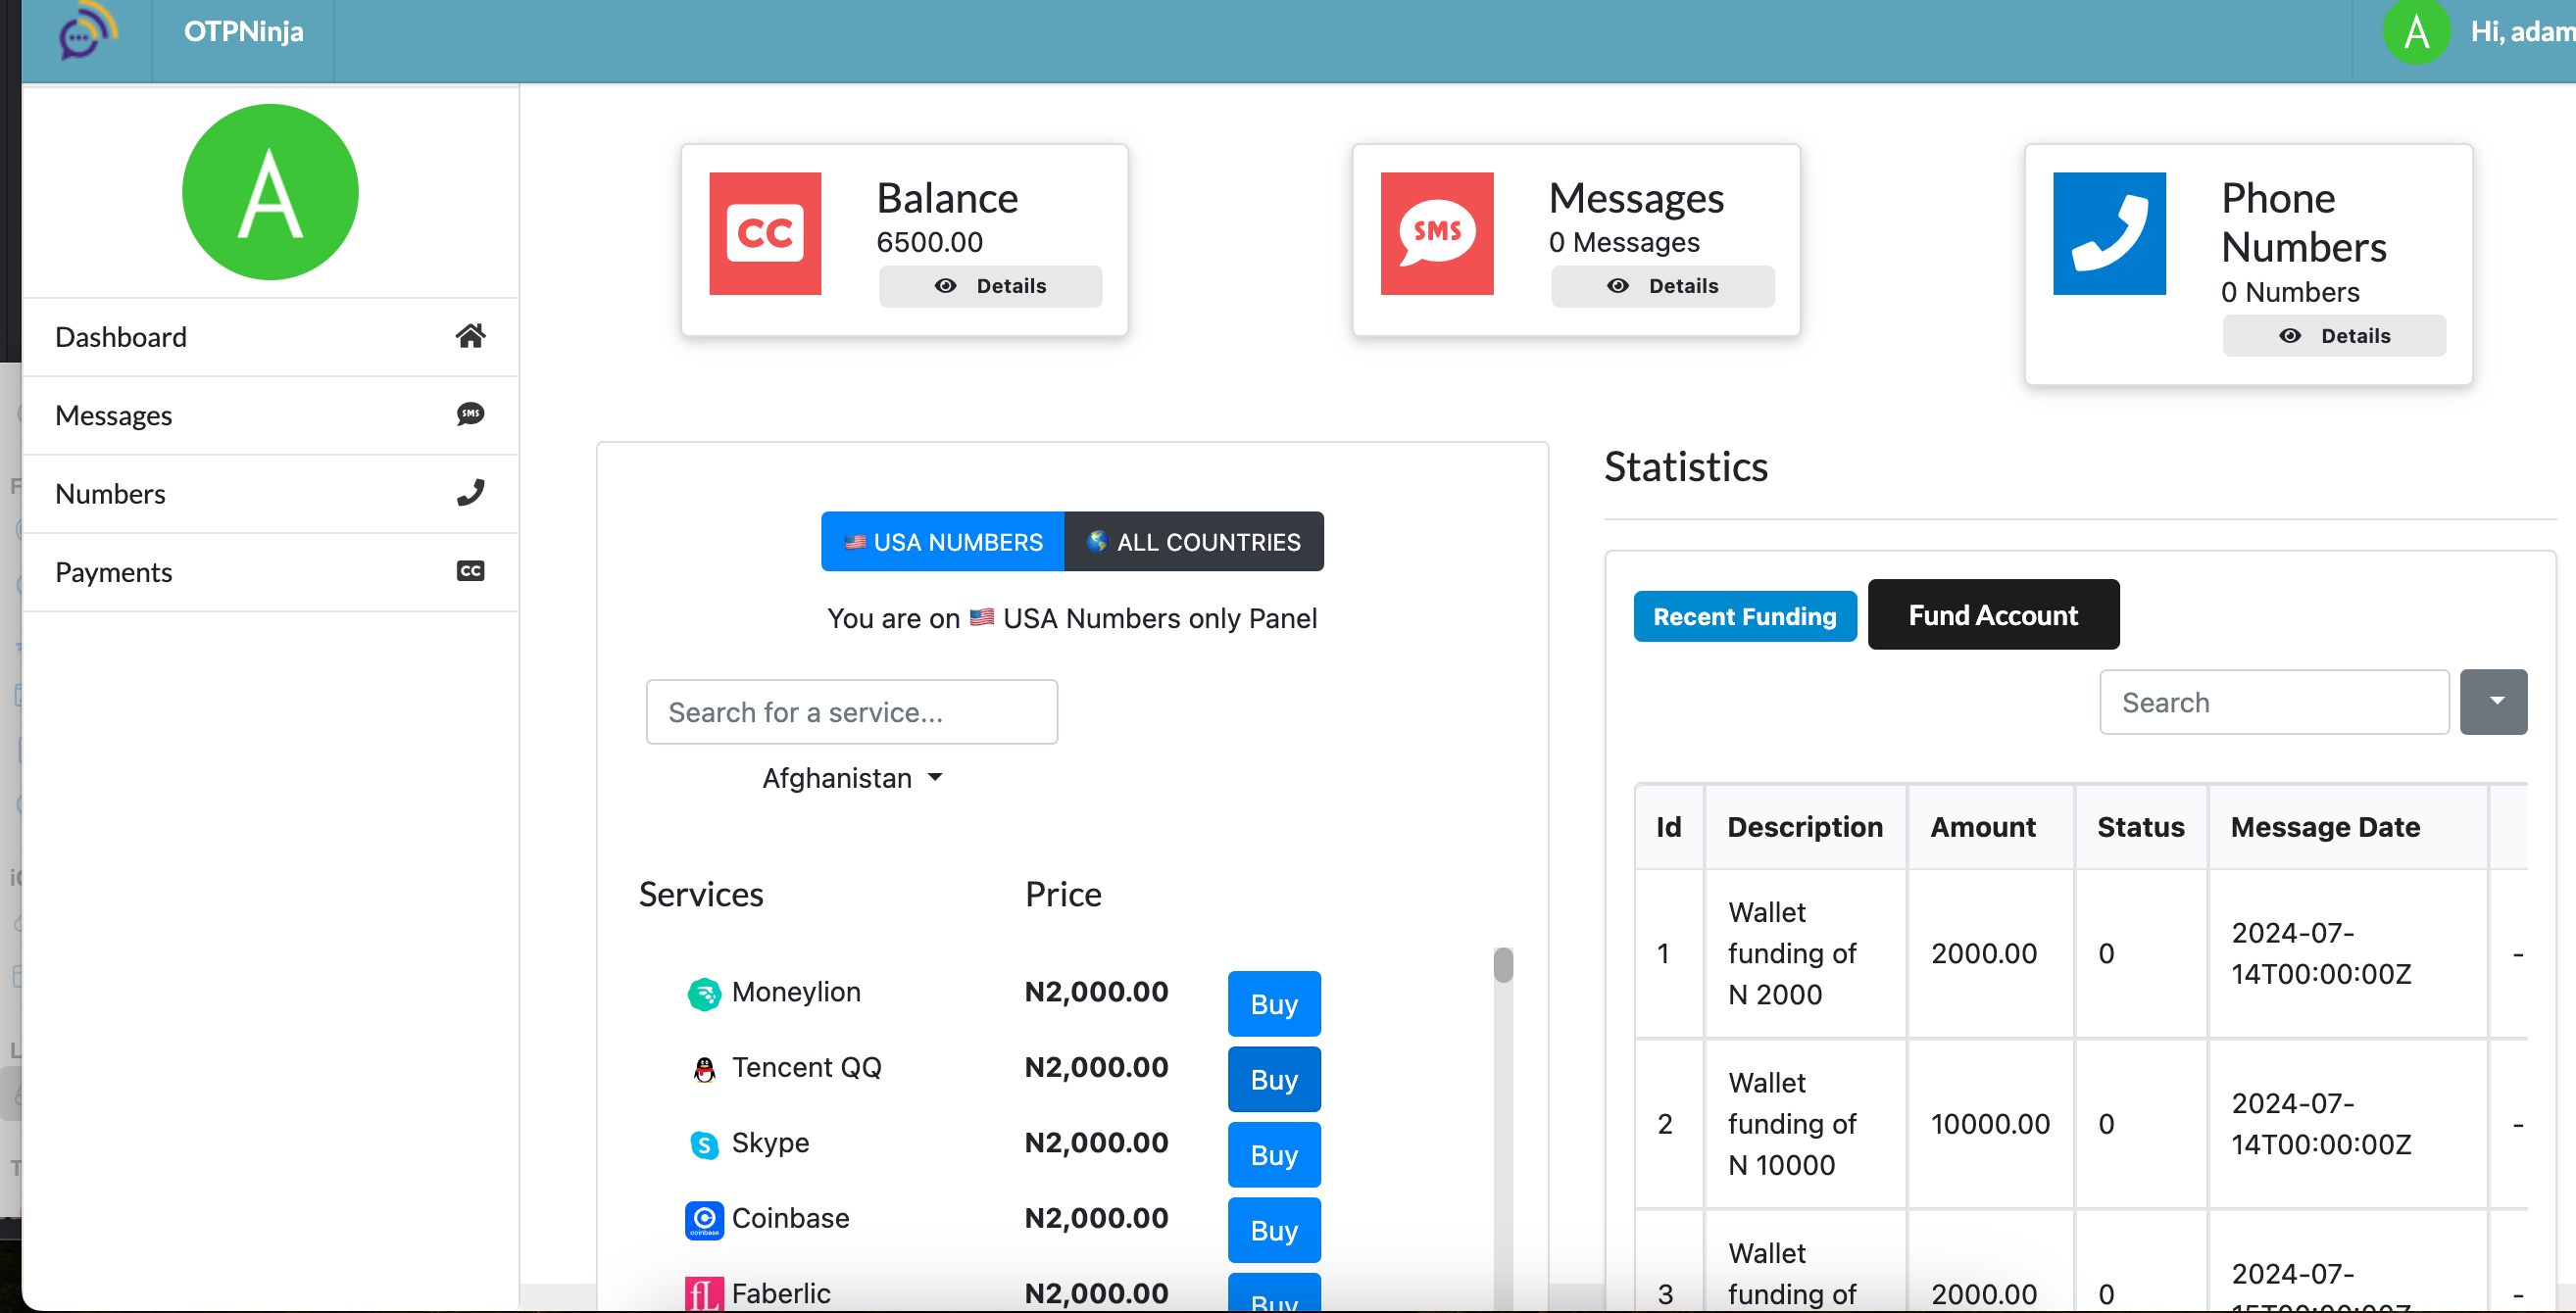Image resolution: width=2576 pixels, height=1313 pixels.
Task: Click the Skype service icon
Action: [x=704, y=1144]
